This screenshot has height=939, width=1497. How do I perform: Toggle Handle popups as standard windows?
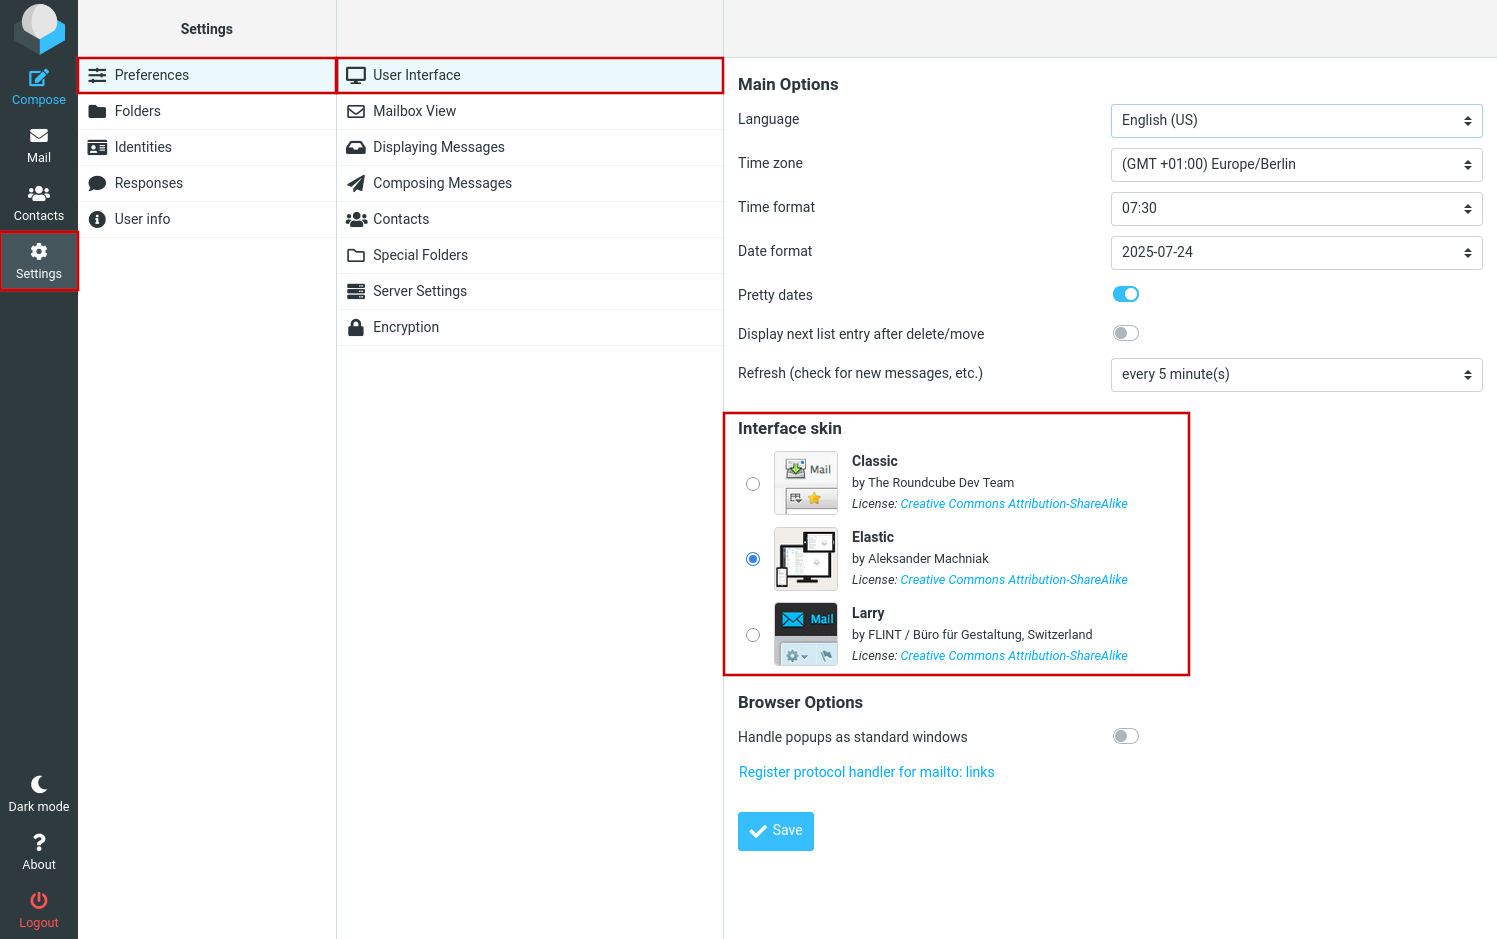coord(1125,736)
